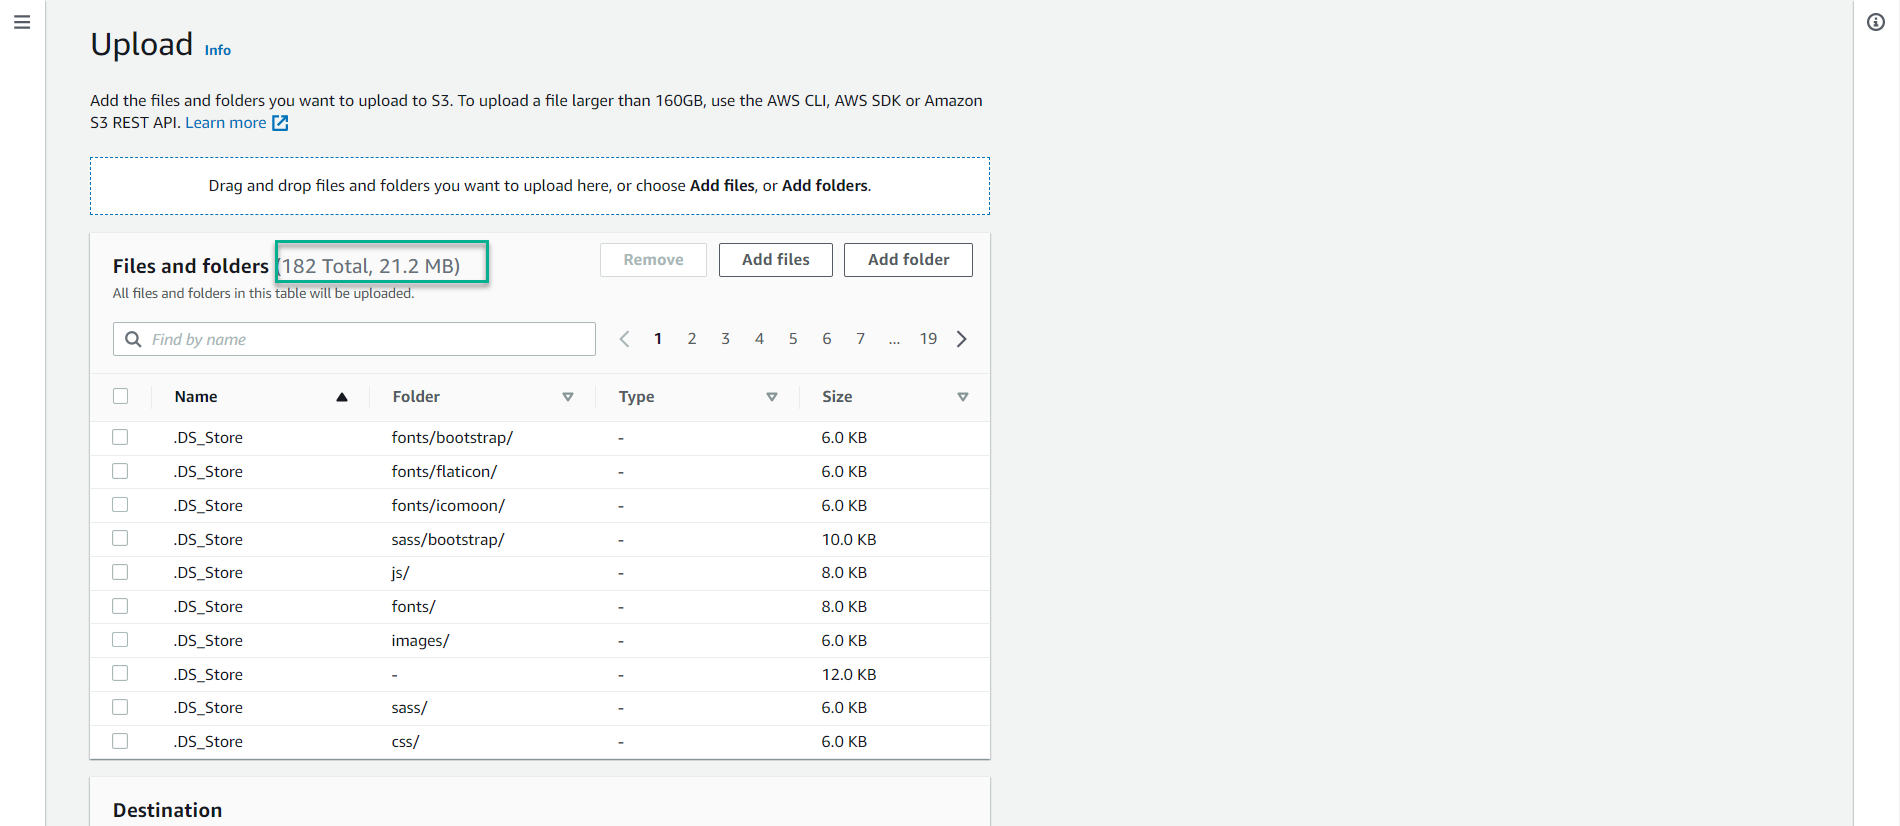Screen dimensions: 1900x826
Task: Check the 12.0 KB .DS_Store row
Action: [x=120, y=673]
